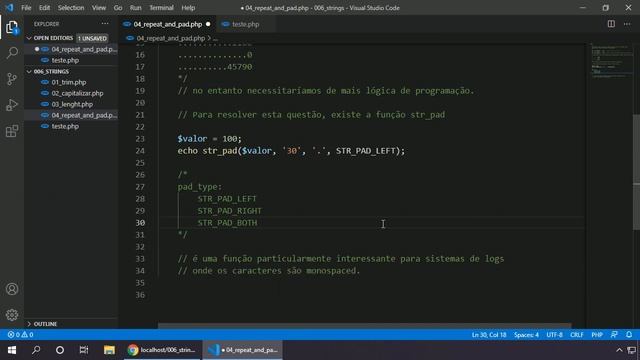Click the horizontal editor scrollbar
640x360 pixels.
click(x=364, y=326)
